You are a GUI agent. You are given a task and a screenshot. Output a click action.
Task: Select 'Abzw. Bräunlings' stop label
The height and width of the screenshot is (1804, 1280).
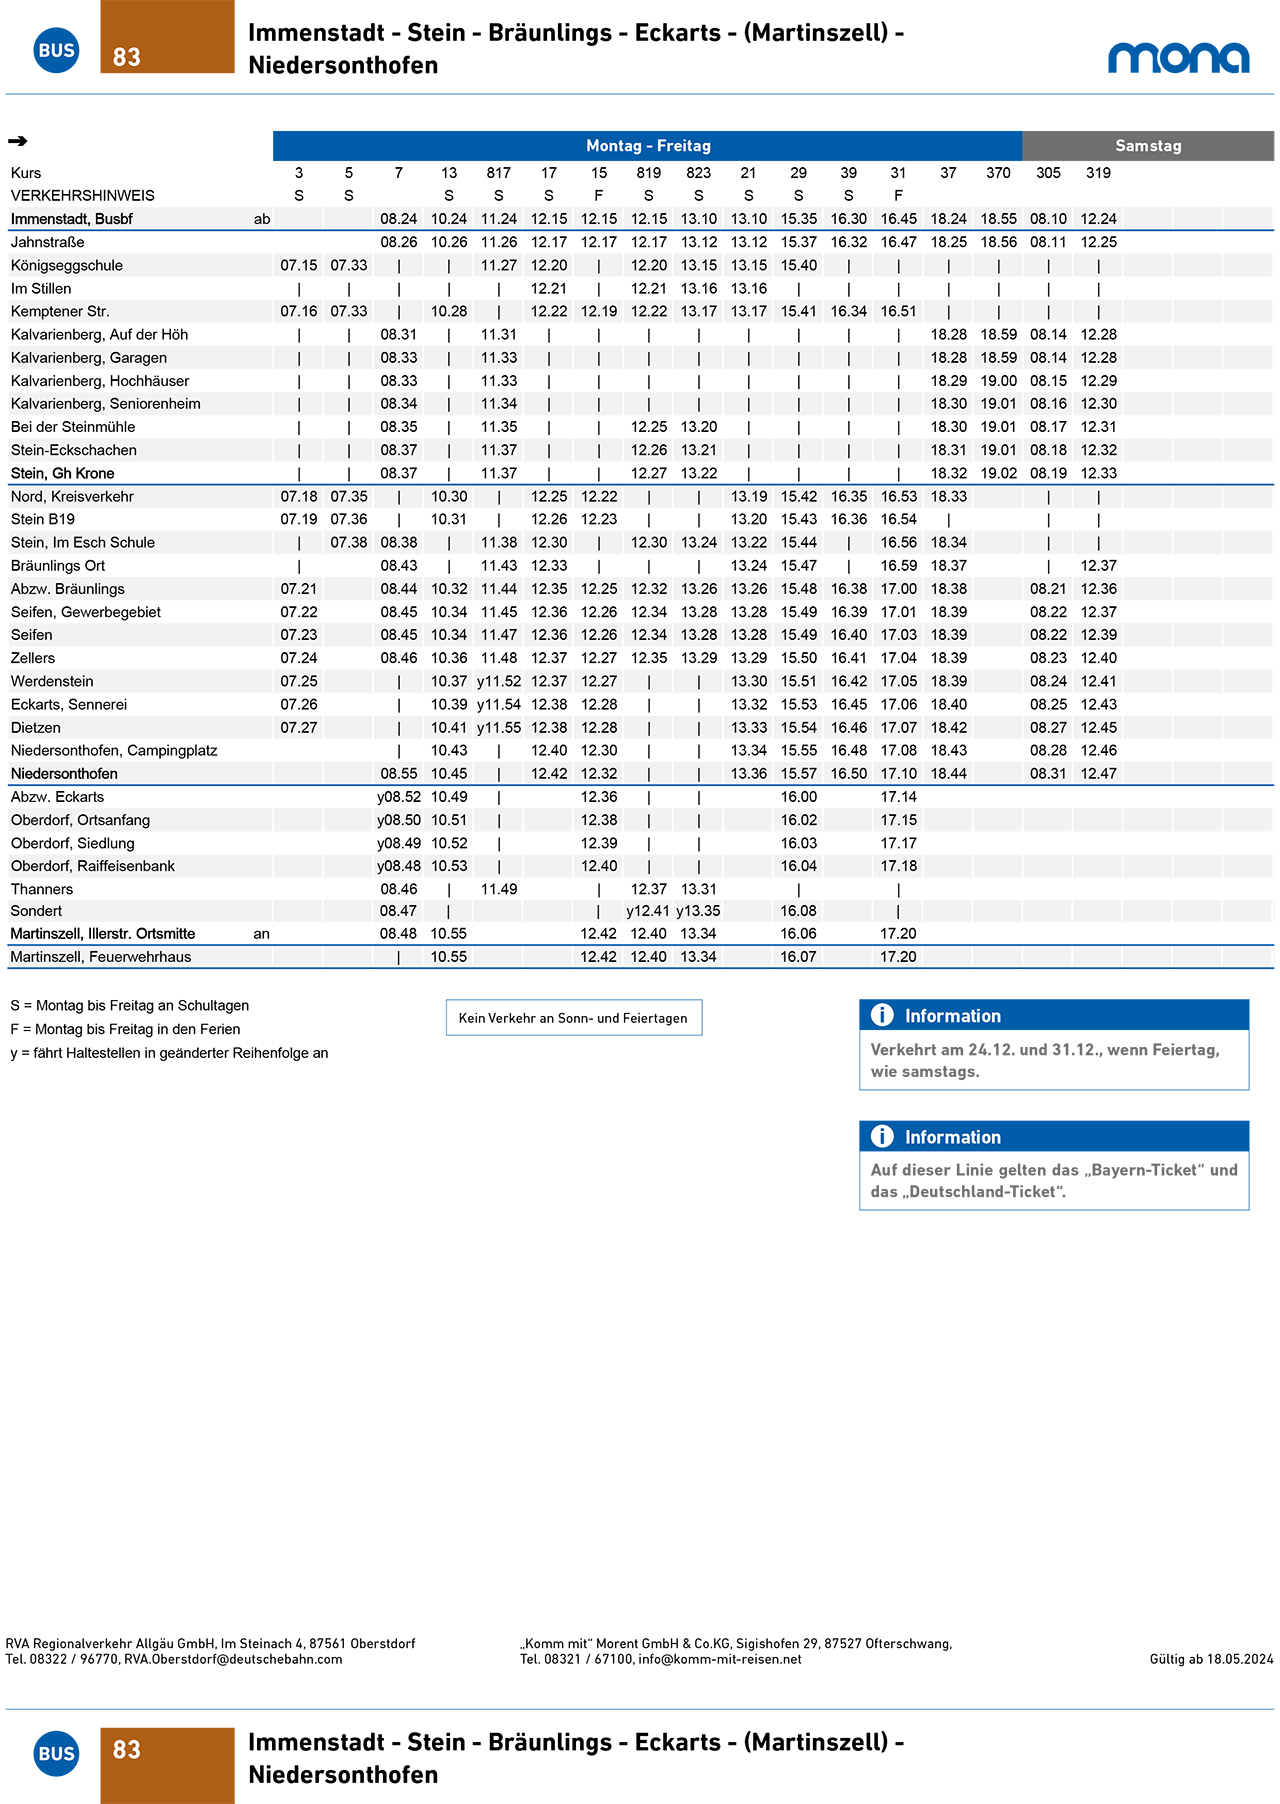[x=68, y=589]
